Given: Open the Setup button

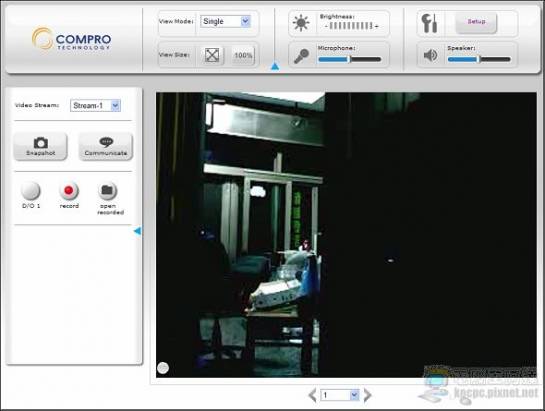Looking at the screenshot, I should (x=476, y=23).
